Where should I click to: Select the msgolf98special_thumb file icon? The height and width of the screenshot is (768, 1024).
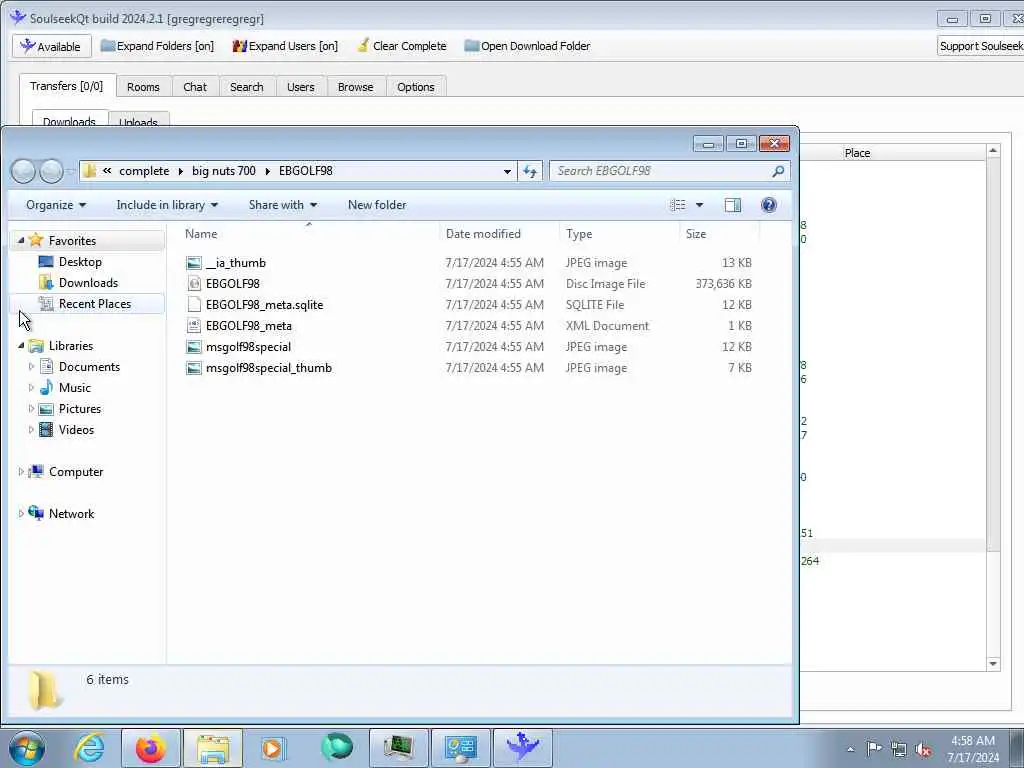pyautogui.click(x=194, y=368)
